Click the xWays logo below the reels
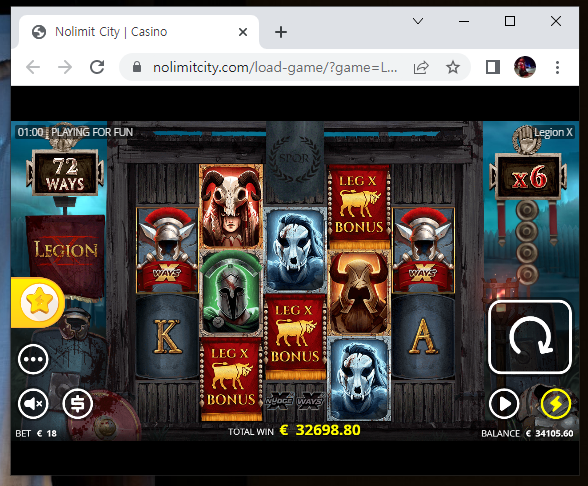Screen dimensions: 588x486 [310, 401]
